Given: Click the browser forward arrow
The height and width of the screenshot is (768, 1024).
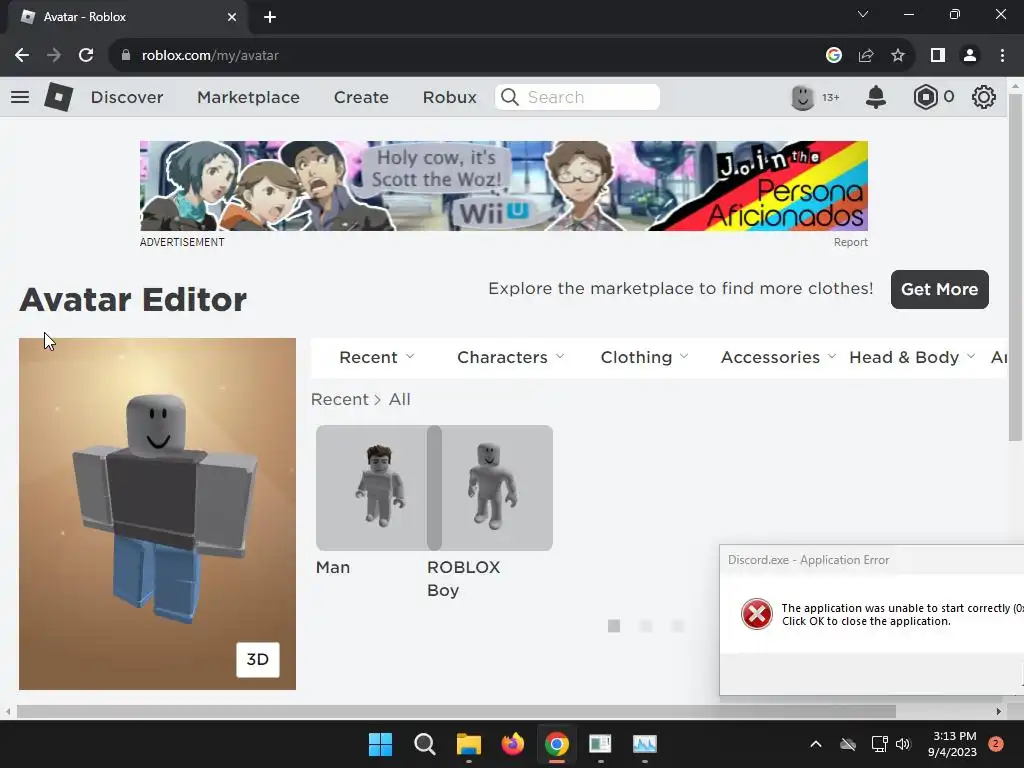Looking at the screenshot, I should click(54, 56).
